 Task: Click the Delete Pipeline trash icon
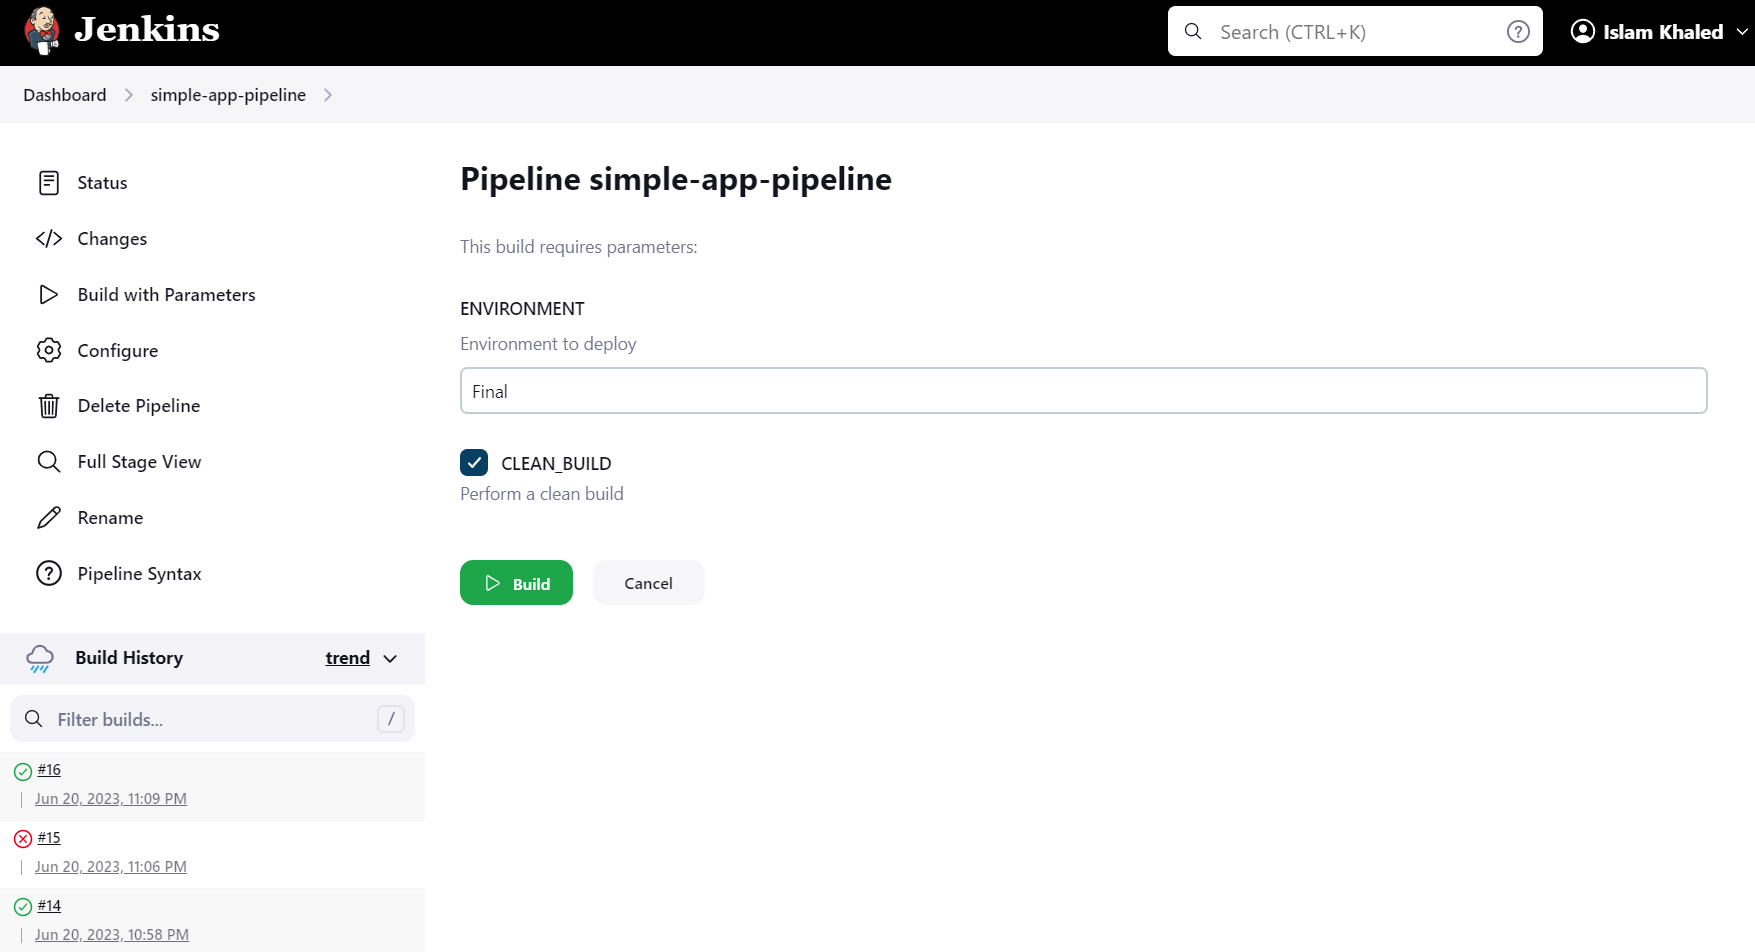pyautogui.click(x=49, y=405)
